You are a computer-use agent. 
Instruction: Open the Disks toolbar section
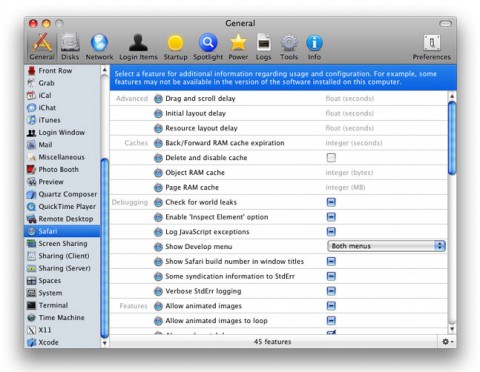click(x=70, y=47)
